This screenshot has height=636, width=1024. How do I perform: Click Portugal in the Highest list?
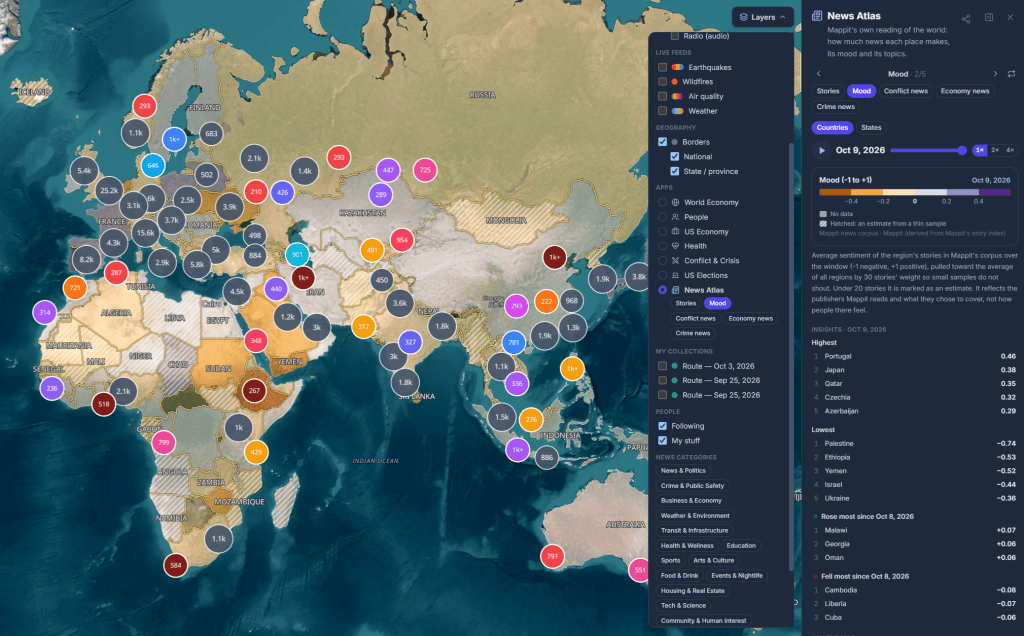click(838, 357)
